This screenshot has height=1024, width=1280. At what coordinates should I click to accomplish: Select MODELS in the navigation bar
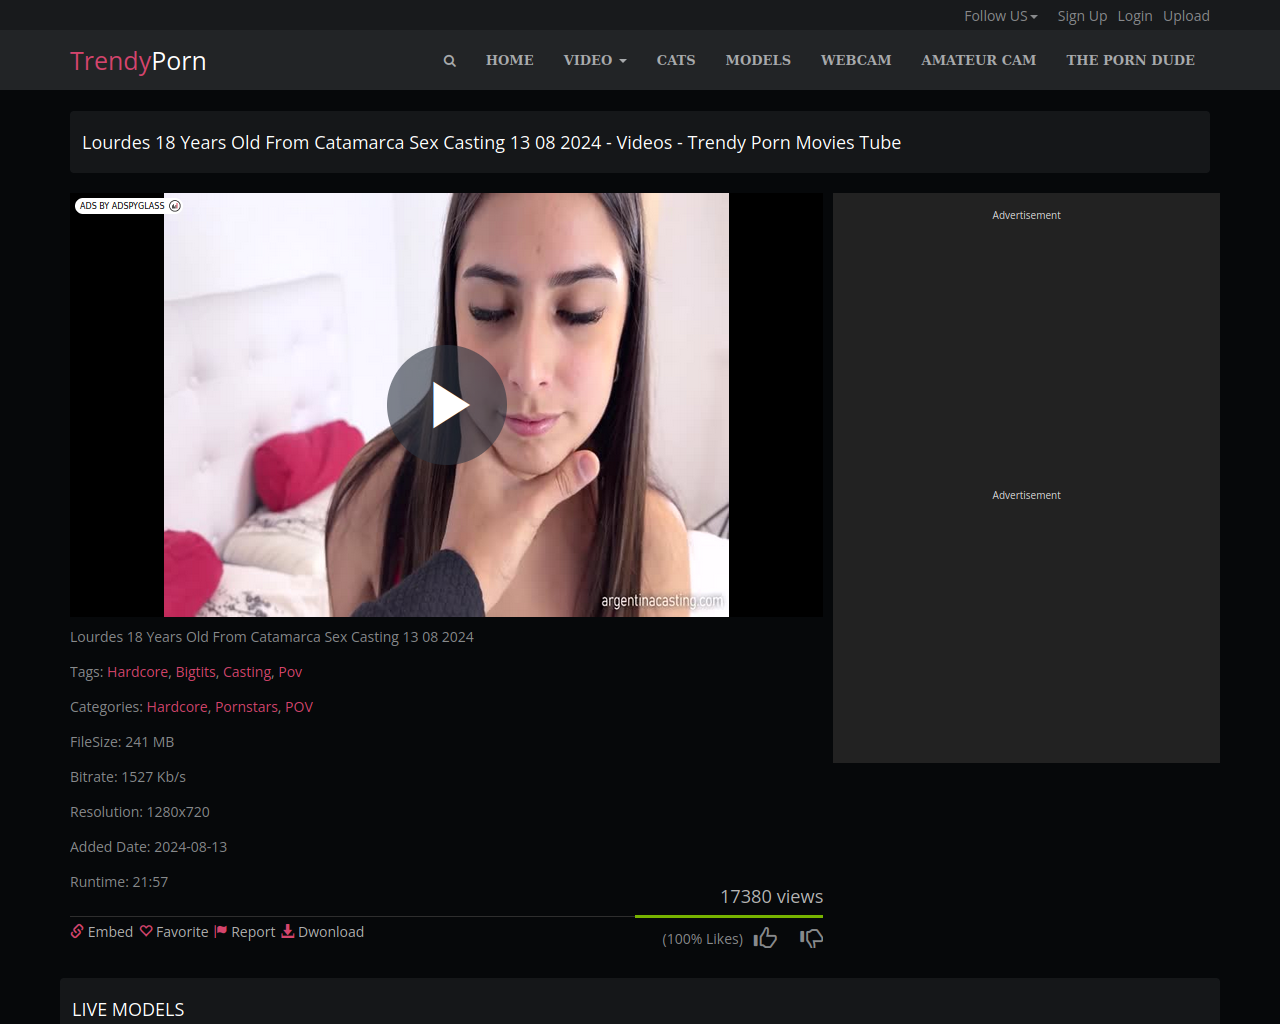[x=758, y=60]
